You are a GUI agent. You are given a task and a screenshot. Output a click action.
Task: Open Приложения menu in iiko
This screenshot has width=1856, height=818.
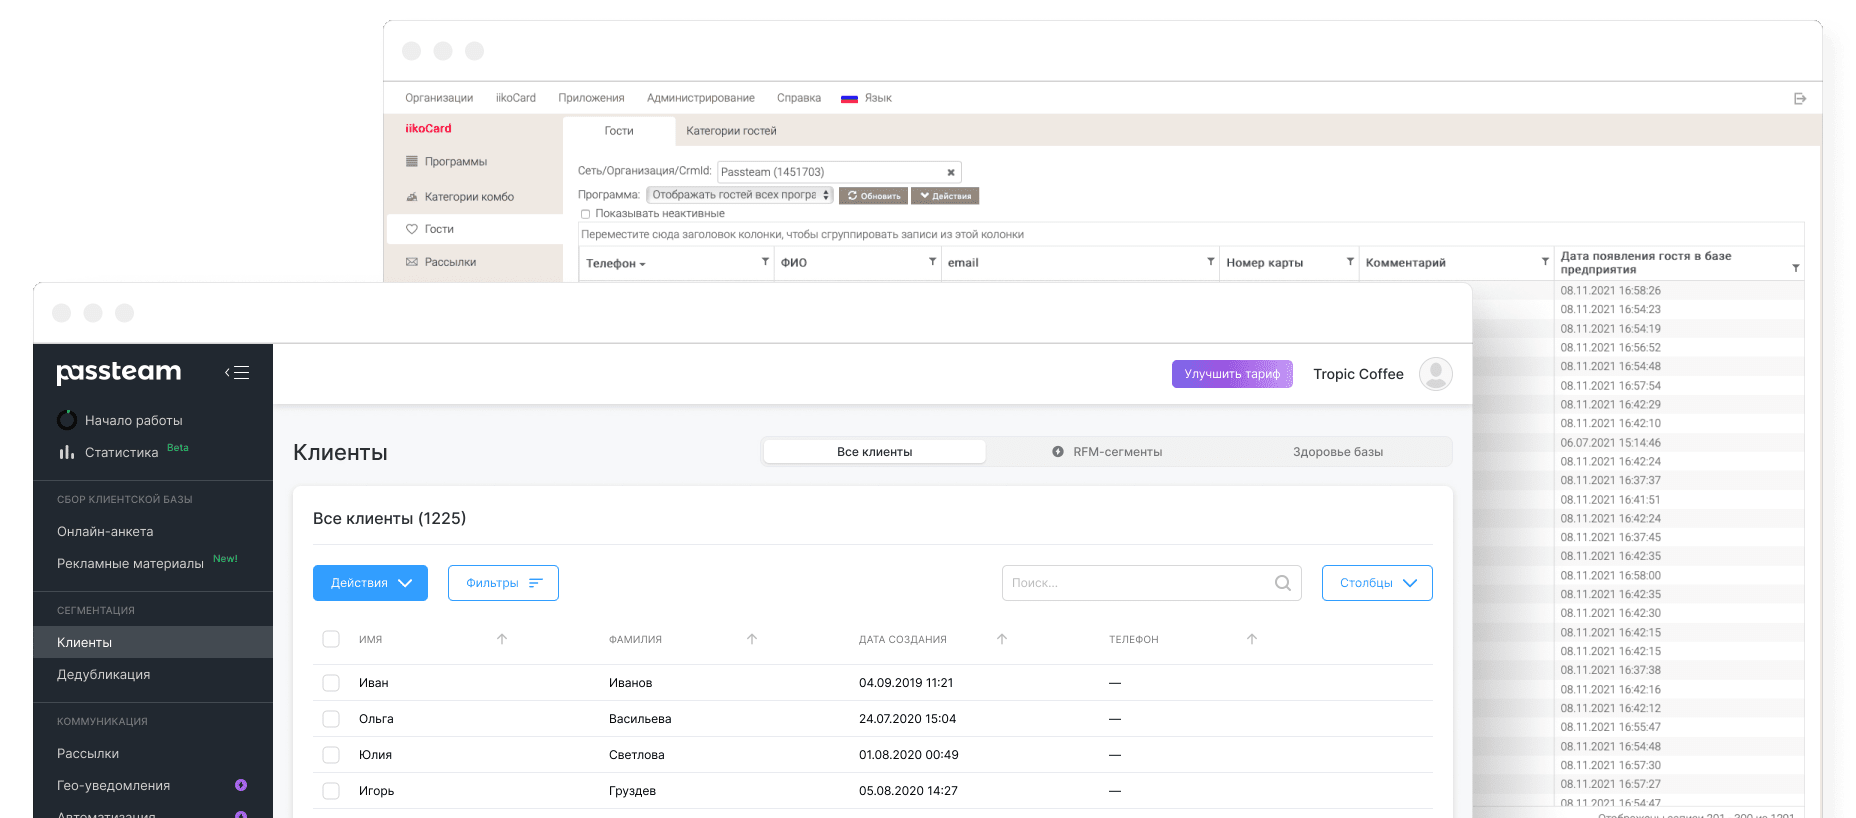[x=591, y=98]
